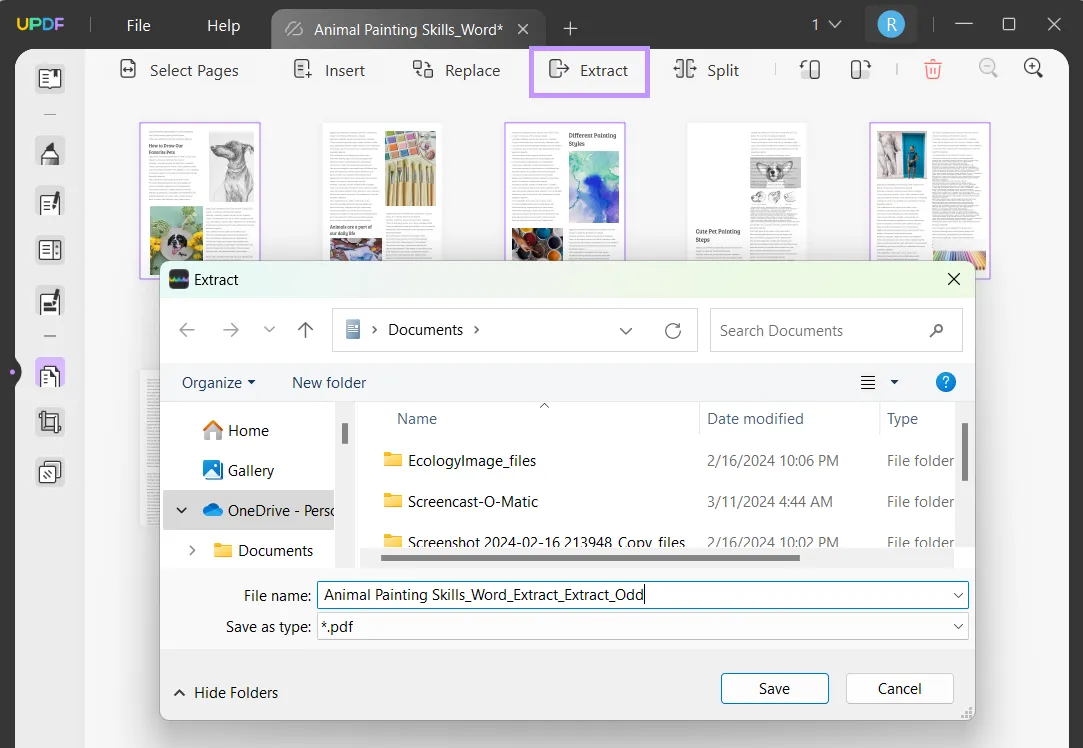This screenshot has width=1083, height=748.
Task: Open the user account avatar R
Action: point(891,25)
